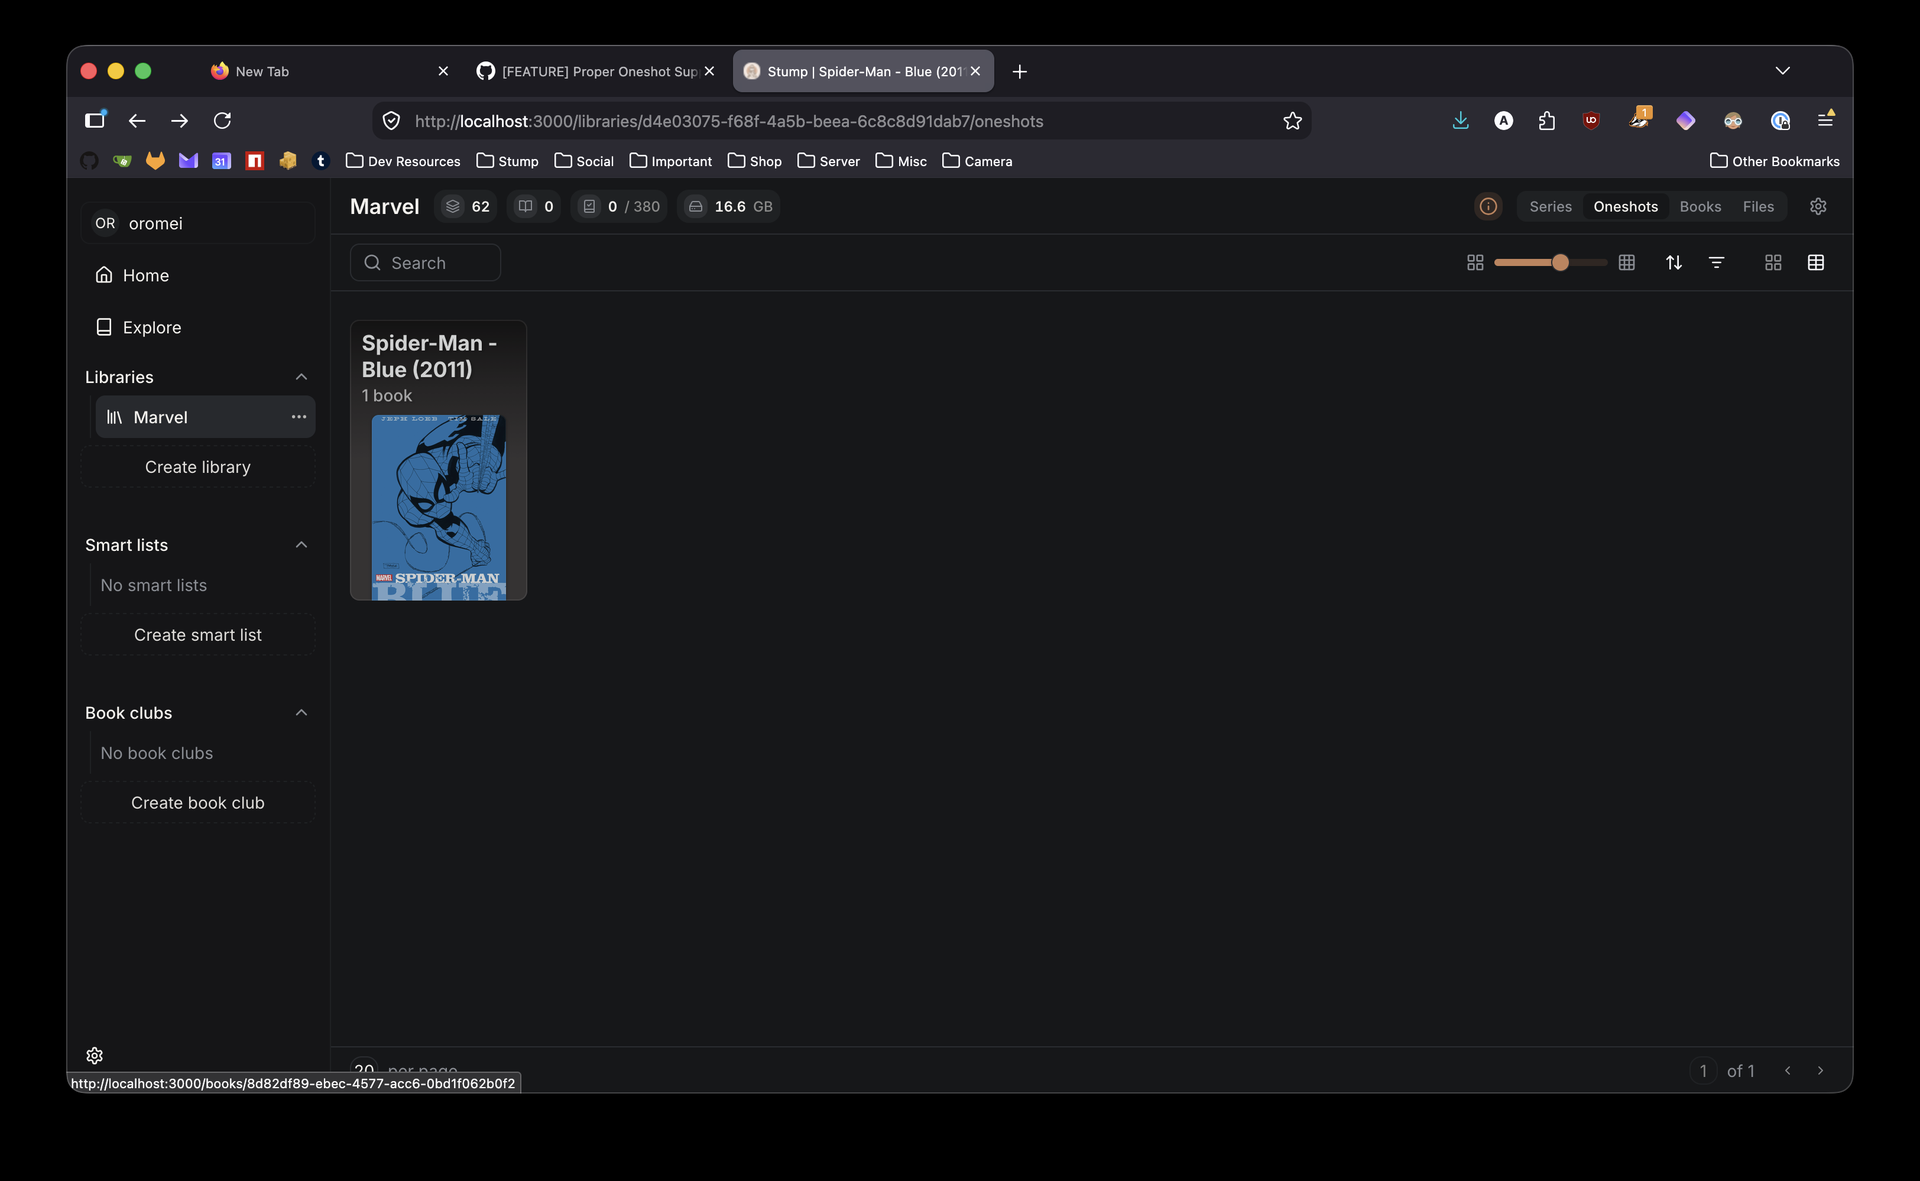The width and height of the screenshot is (1920, 1181).
Task: Close the New Tab browser tab
Action: pos(443,71)
